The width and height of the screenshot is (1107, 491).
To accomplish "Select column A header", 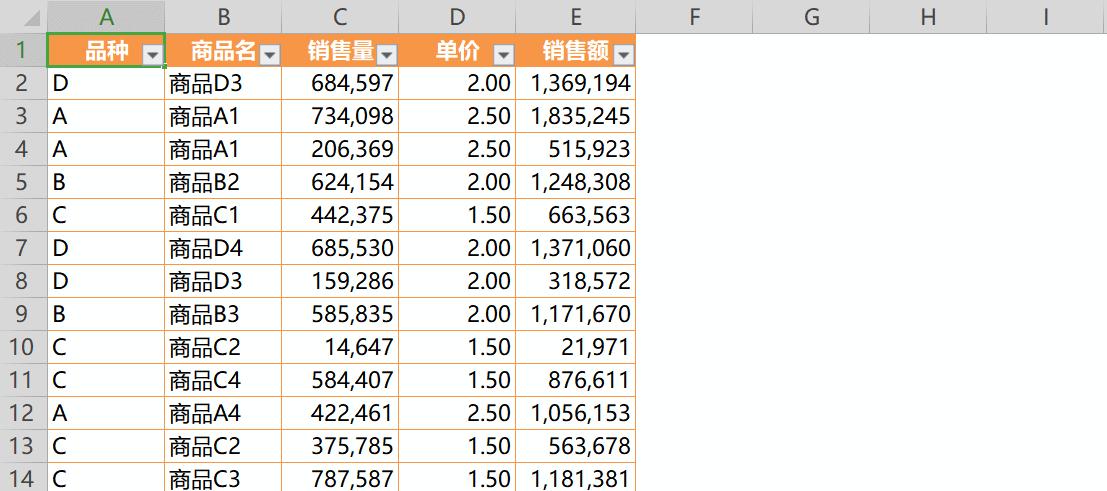I will click(x=106, y=16).
